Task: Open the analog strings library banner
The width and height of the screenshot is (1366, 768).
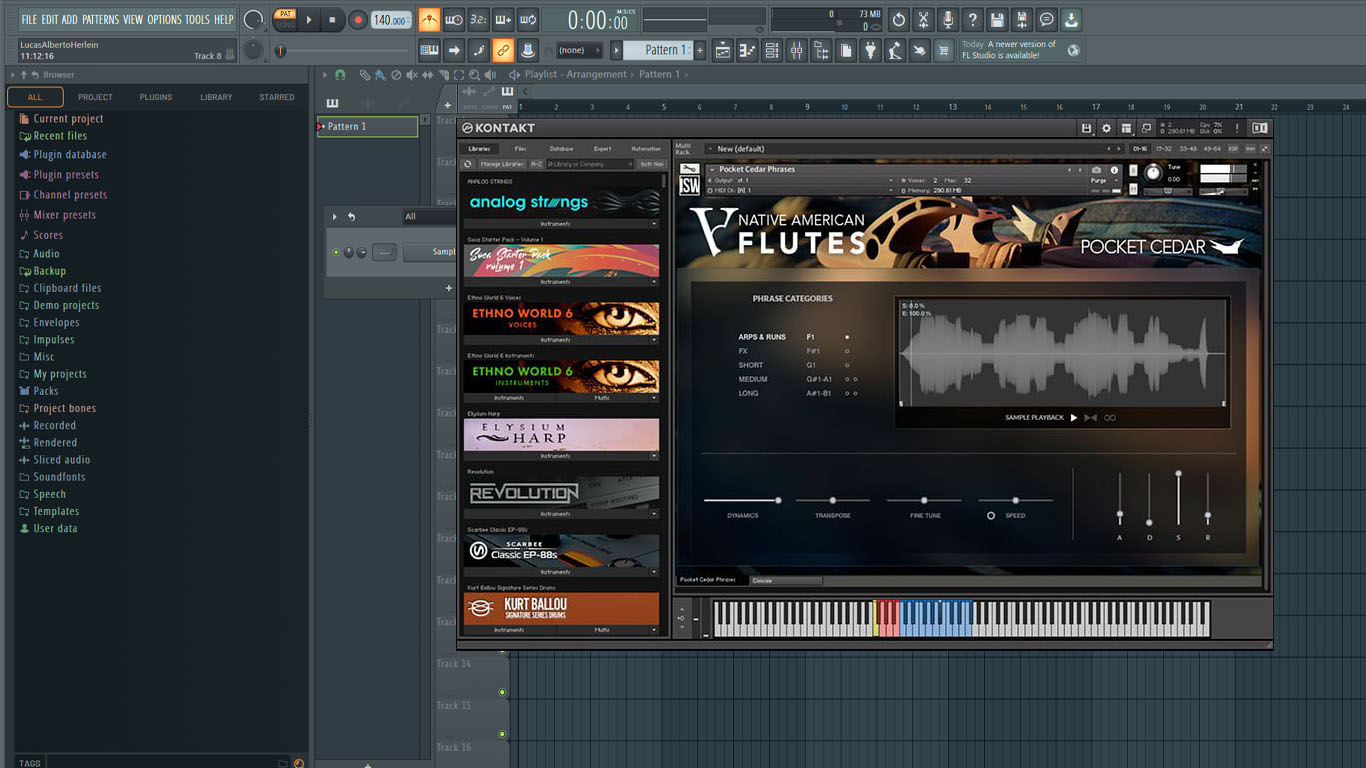Action: pos(562,202)
